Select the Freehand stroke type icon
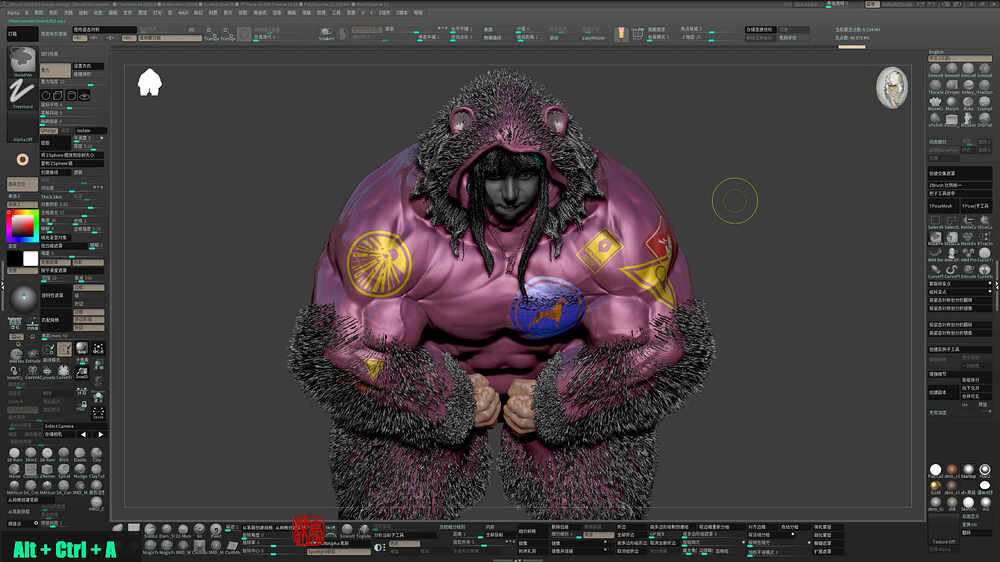Image resolution: width=1000 pixels, height=562 pixels. point(22,93)
